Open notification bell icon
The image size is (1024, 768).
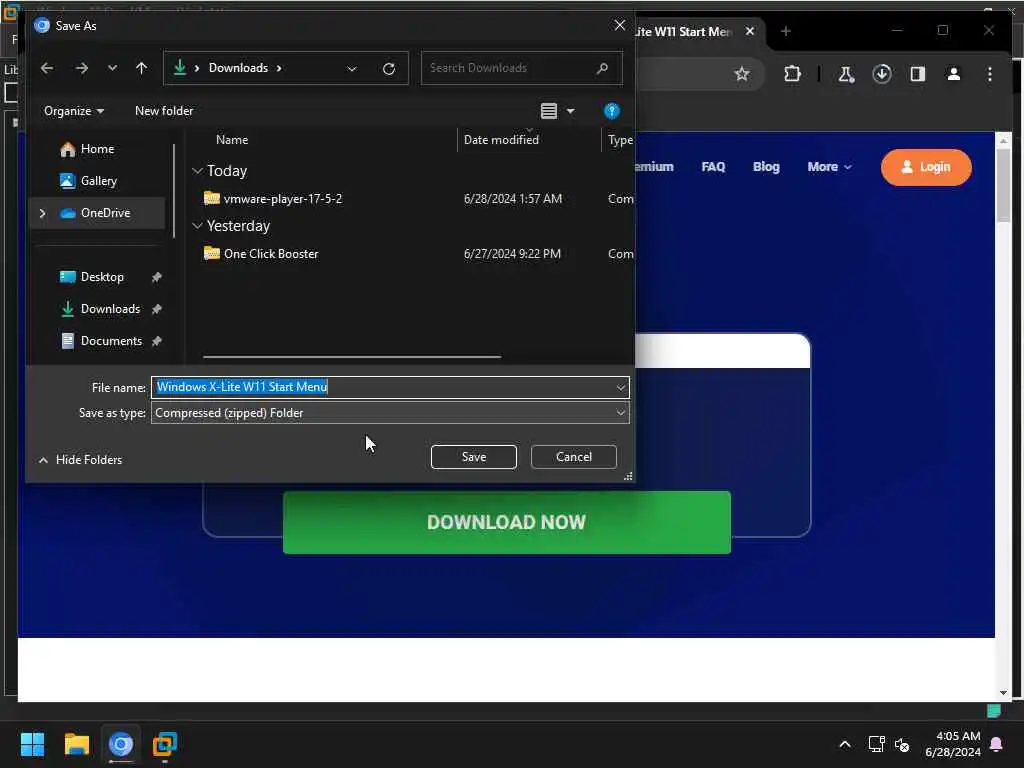click(997, 744)
